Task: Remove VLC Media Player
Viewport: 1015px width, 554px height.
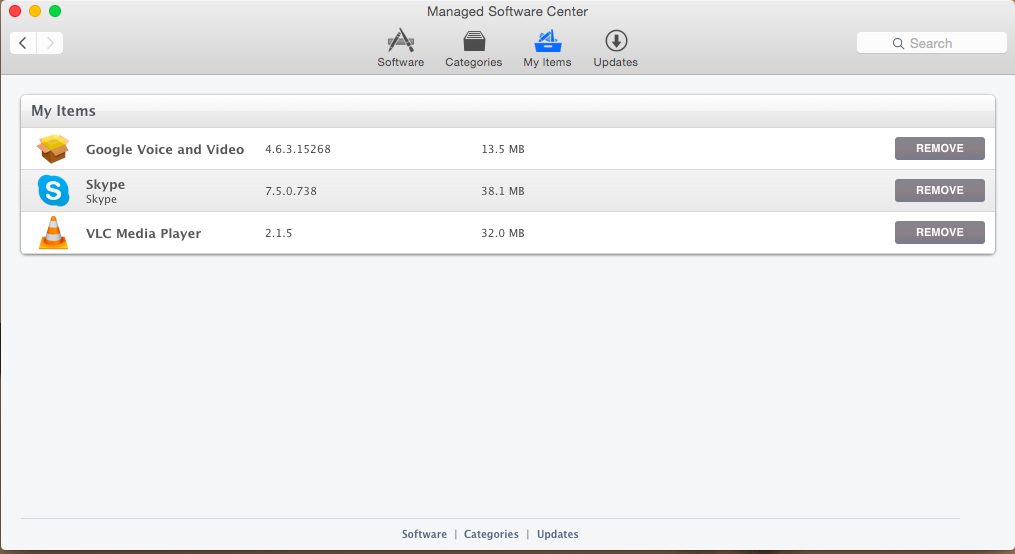Action: [939, 232]
